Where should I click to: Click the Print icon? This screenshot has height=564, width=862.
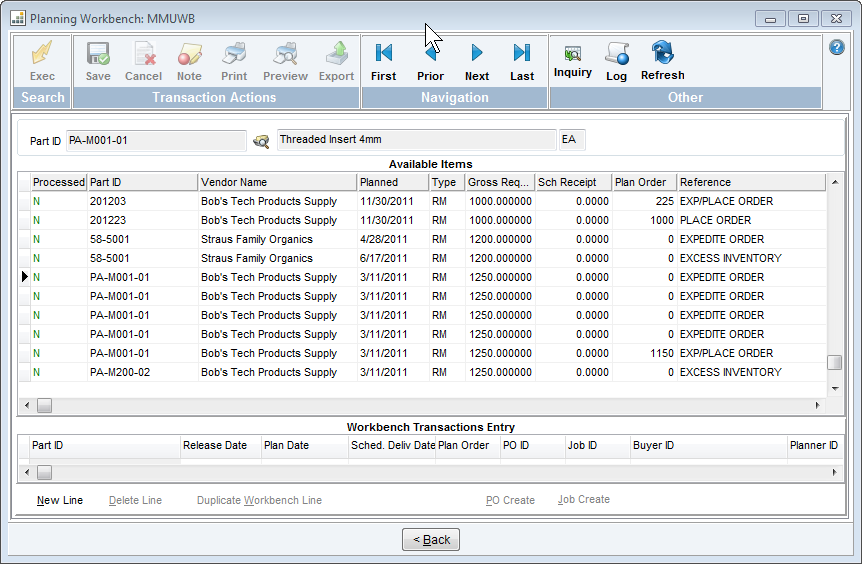[234, 60]
